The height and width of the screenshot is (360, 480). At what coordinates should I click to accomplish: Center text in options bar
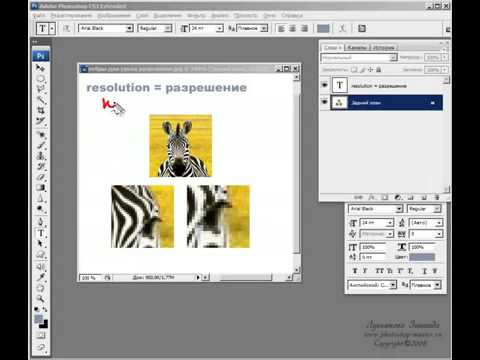(293, 28)
